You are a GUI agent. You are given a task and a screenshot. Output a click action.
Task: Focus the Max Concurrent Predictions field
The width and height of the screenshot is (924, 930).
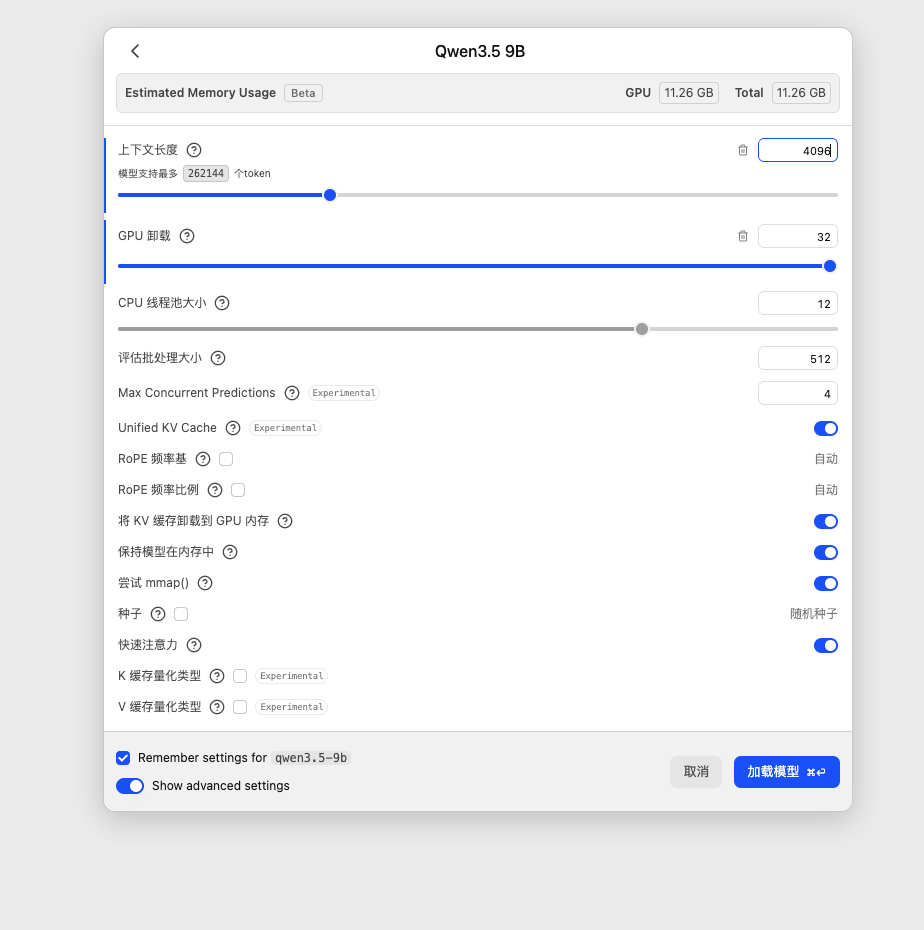(x=797, y=393)
